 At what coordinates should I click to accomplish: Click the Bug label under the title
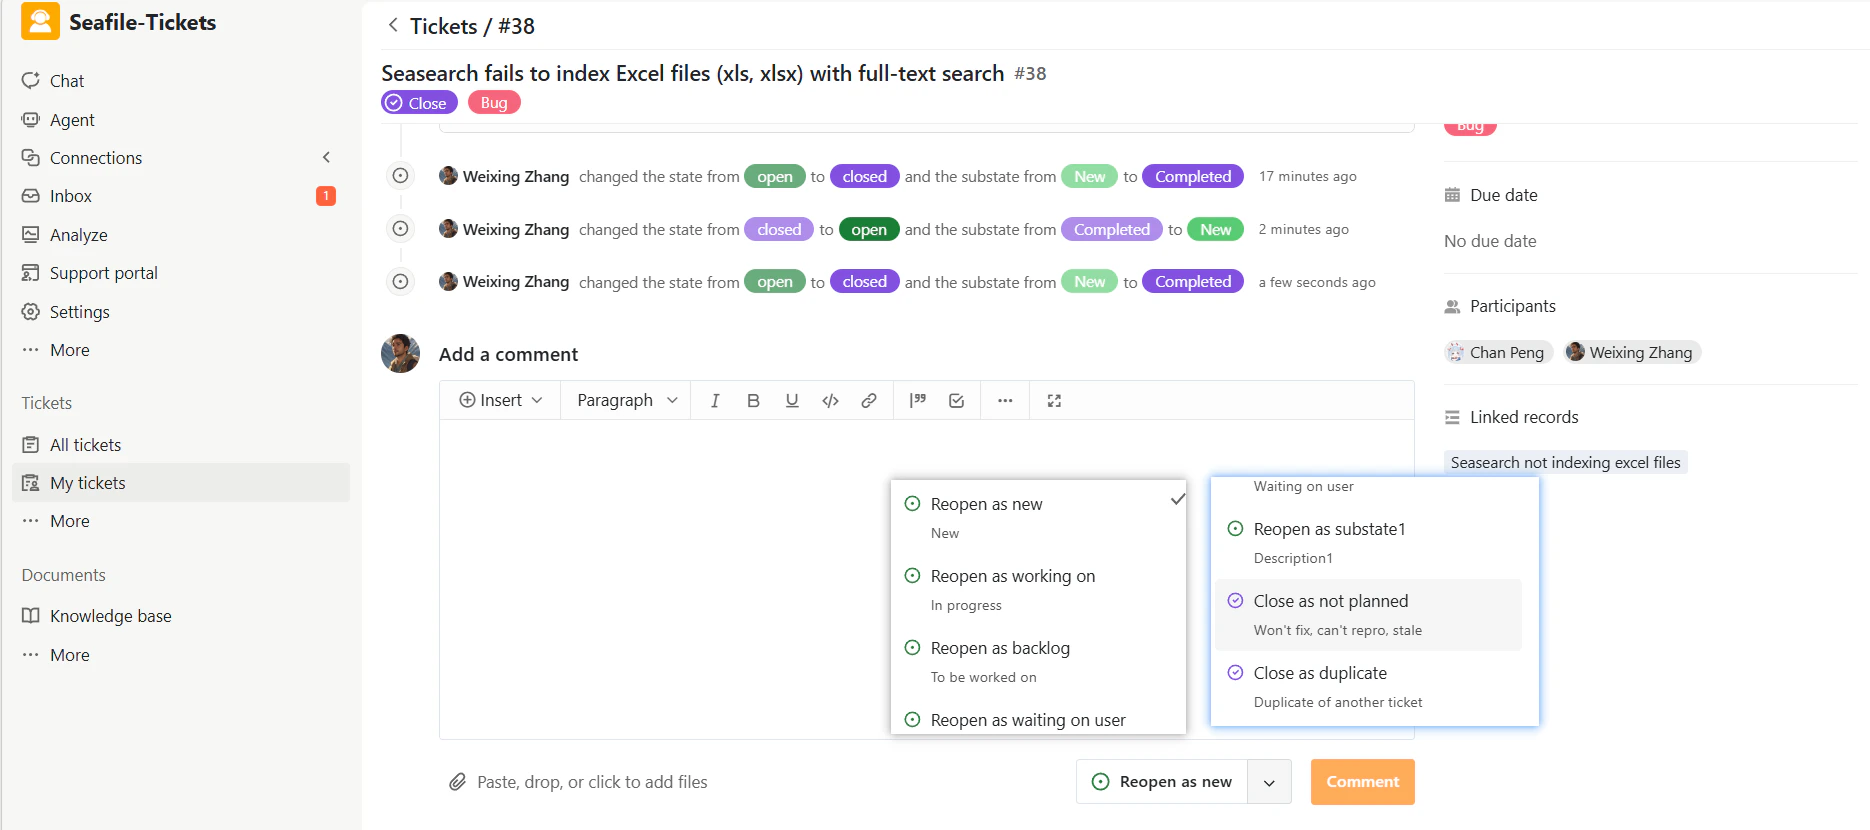[x=494, y=103]
